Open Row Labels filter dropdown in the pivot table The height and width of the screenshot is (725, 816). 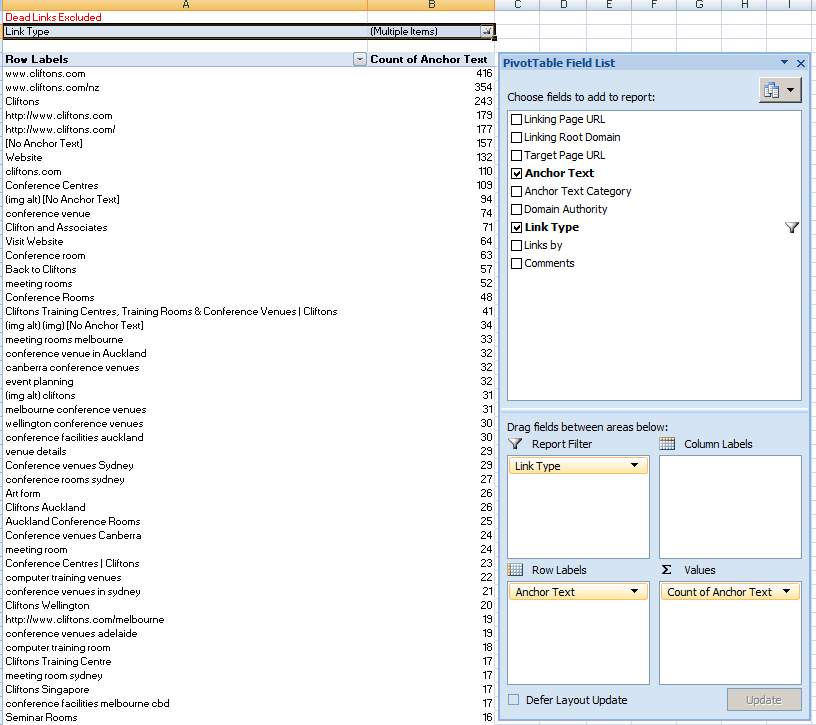[x=359, y=60]
